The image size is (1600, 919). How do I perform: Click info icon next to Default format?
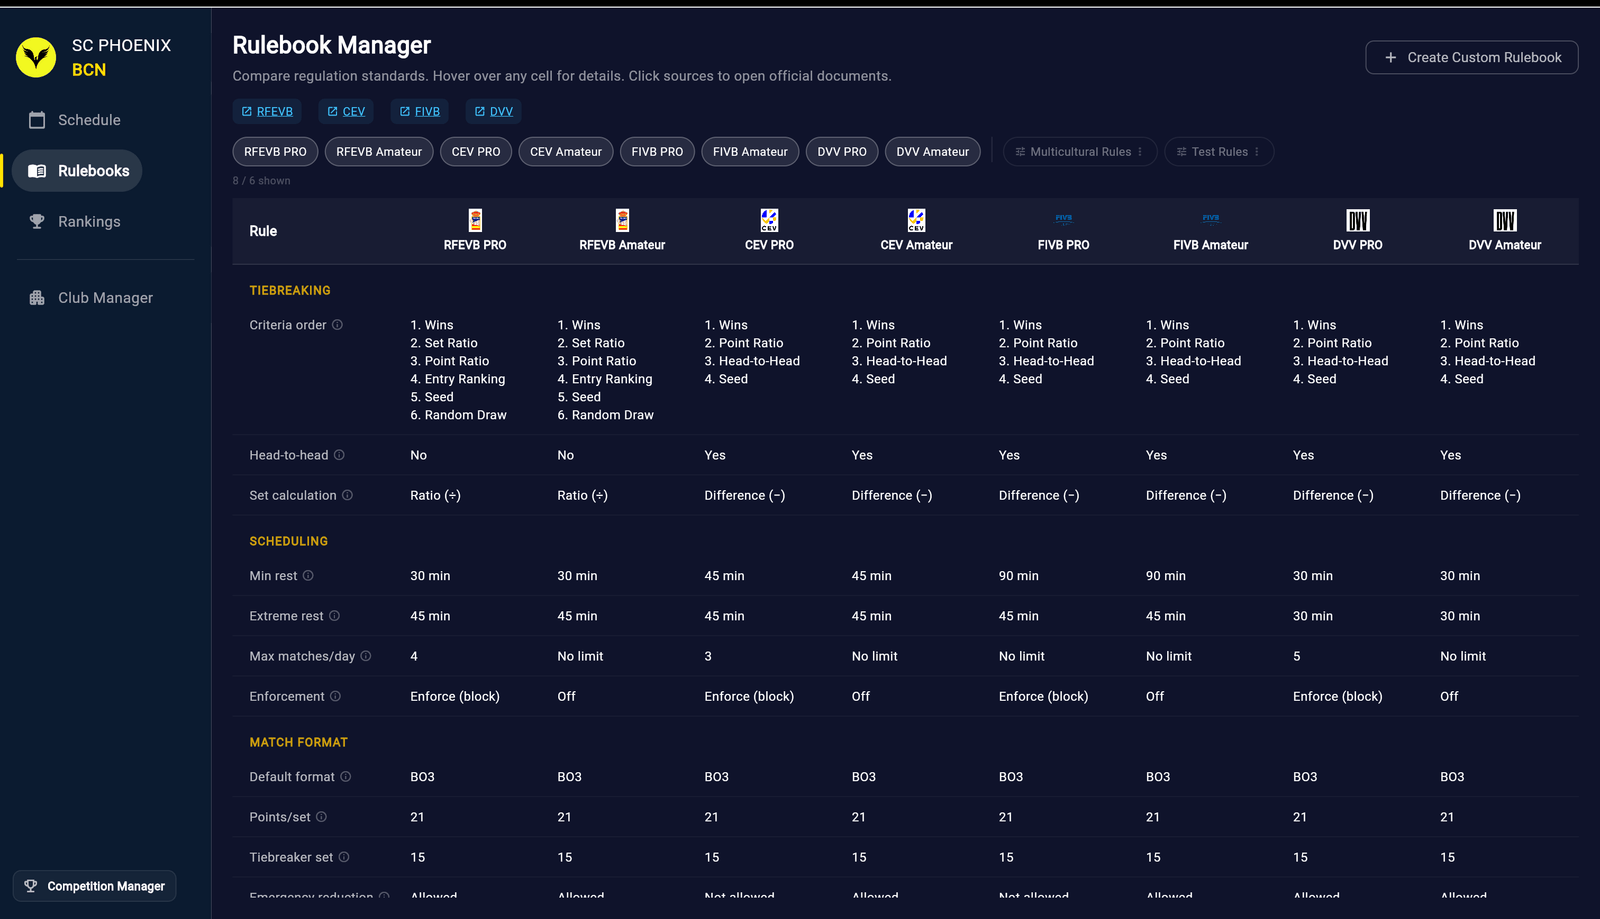click(345, 777)
